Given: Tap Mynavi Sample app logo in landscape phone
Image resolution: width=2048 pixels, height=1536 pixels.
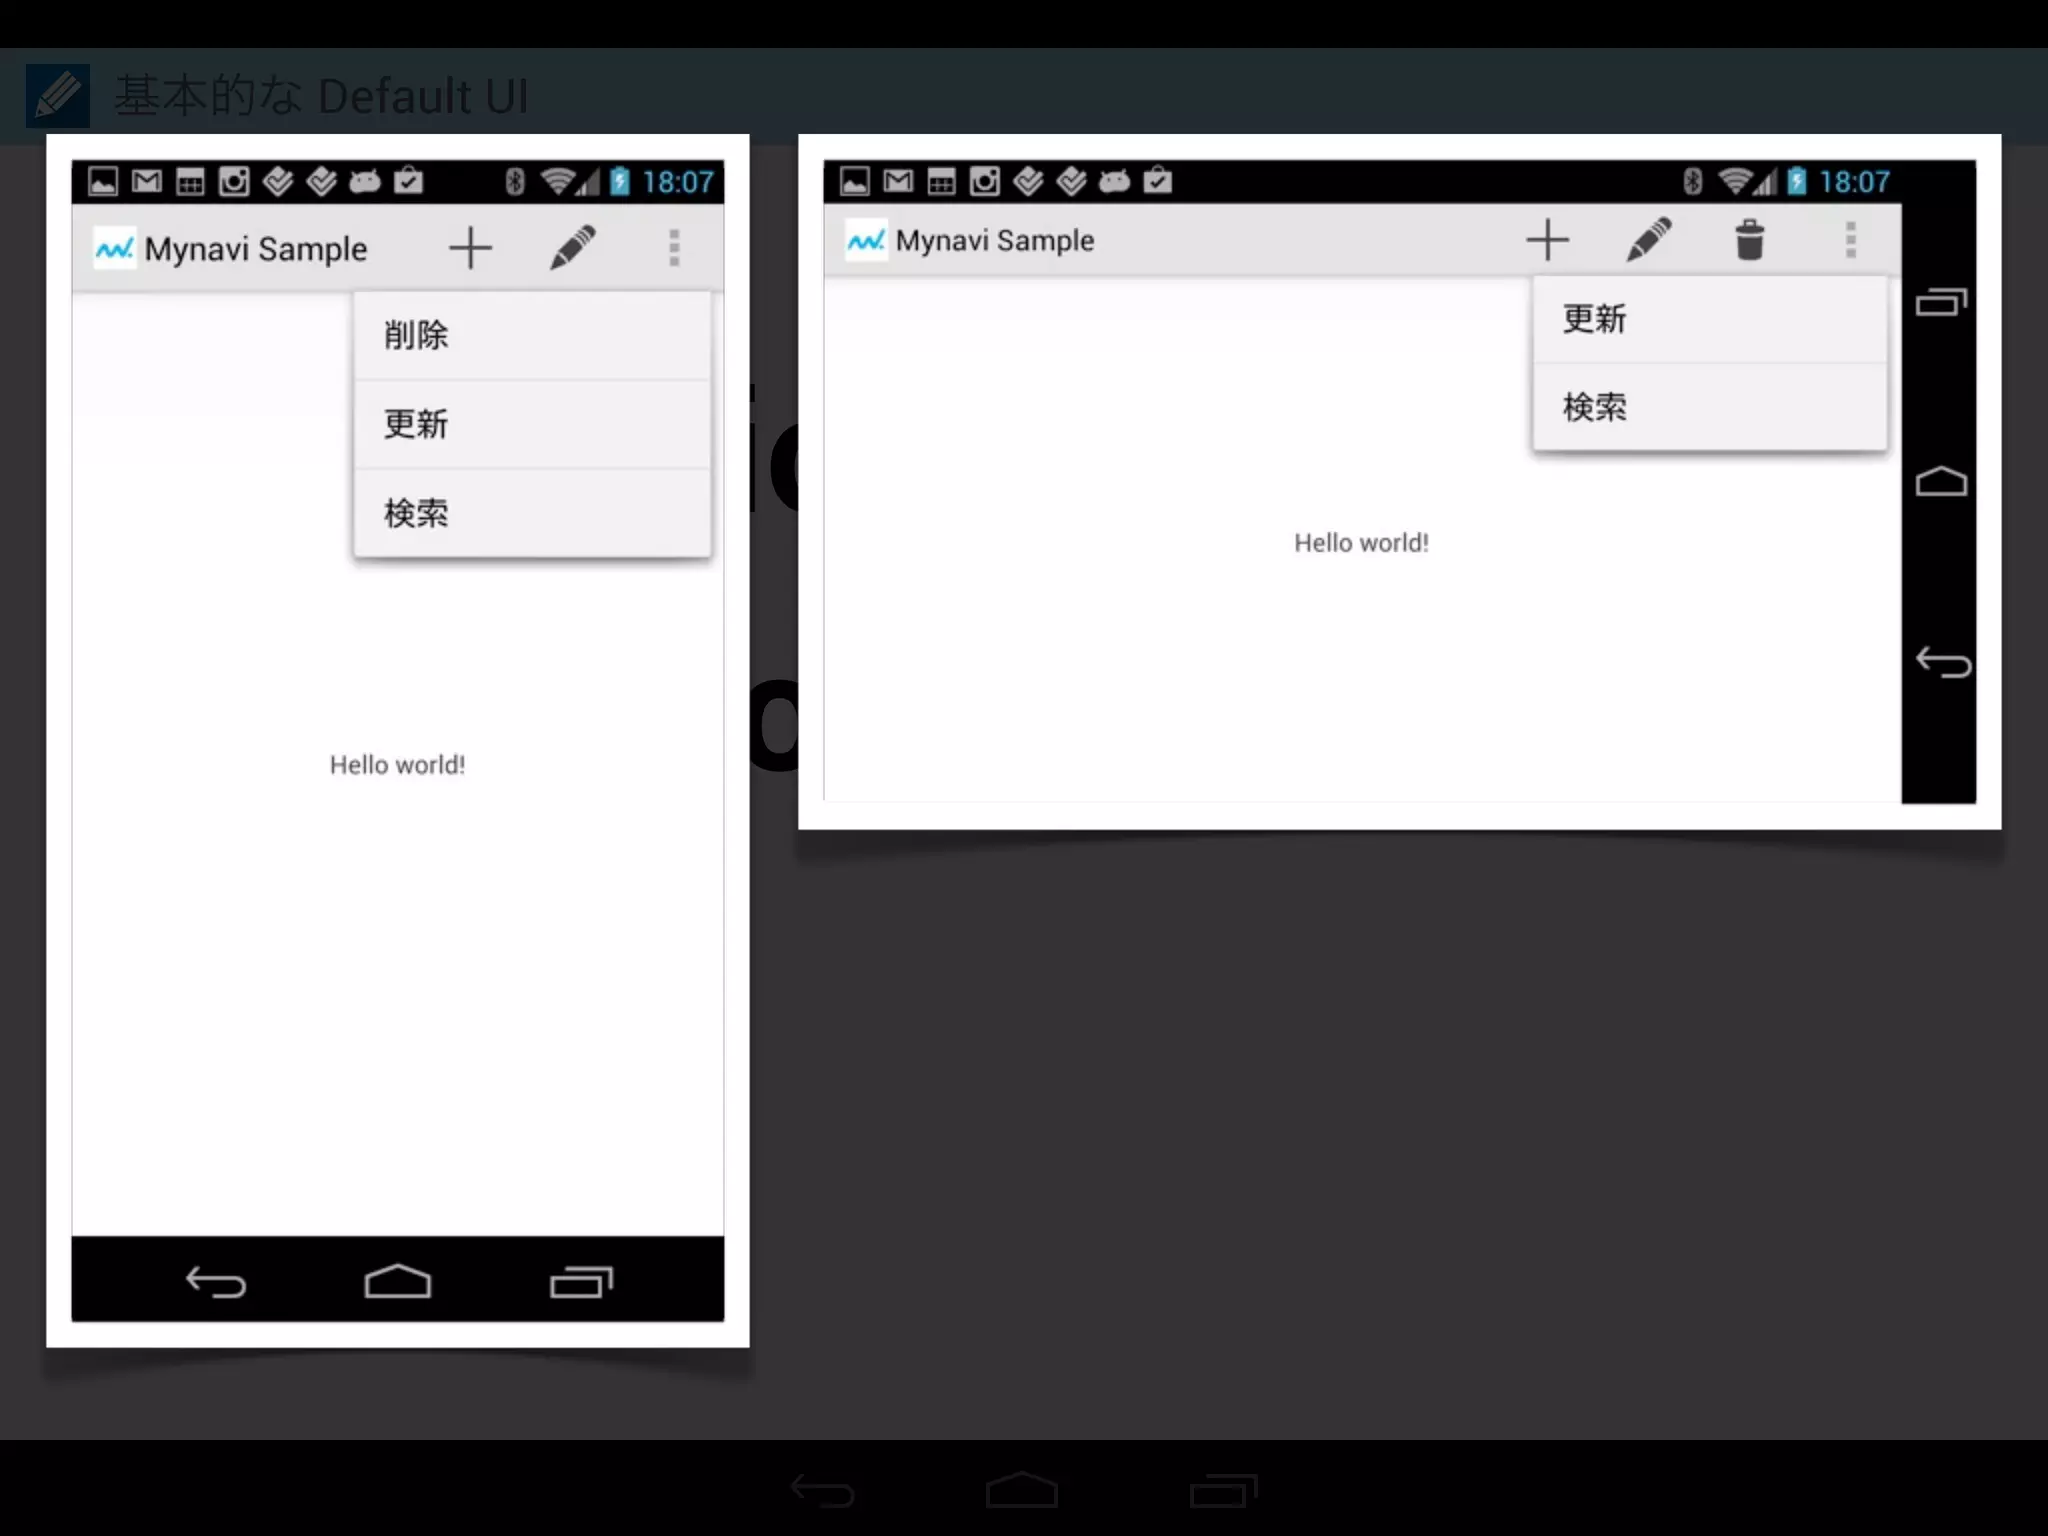Looking at the screenshot, I should coord(866,240).
